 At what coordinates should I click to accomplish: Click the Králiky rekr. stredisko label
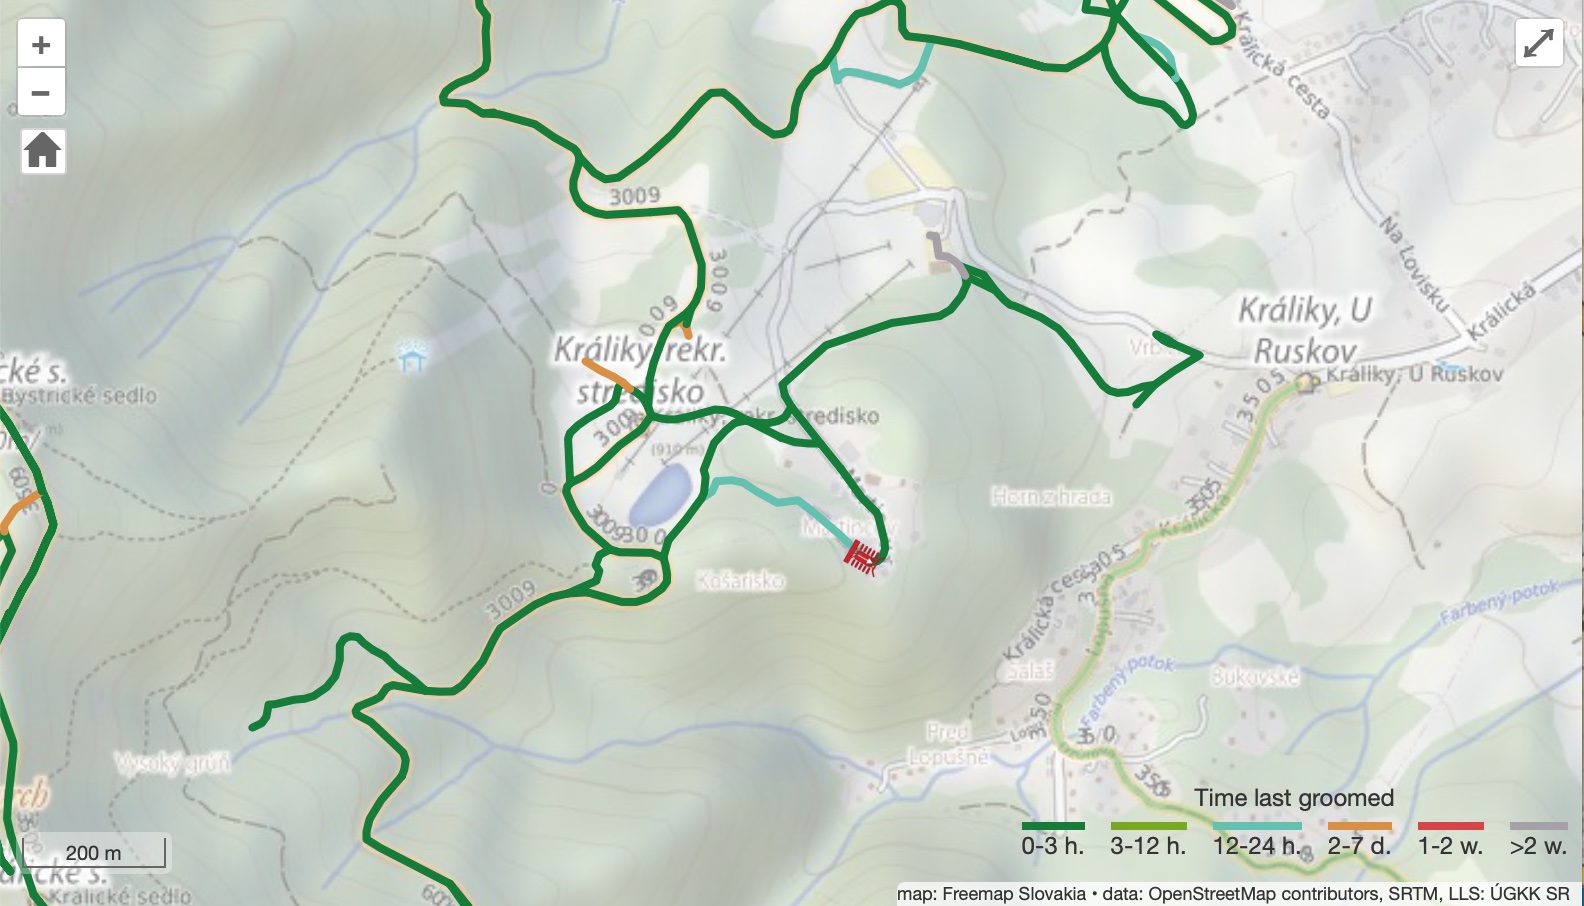[x=640, y=370]
